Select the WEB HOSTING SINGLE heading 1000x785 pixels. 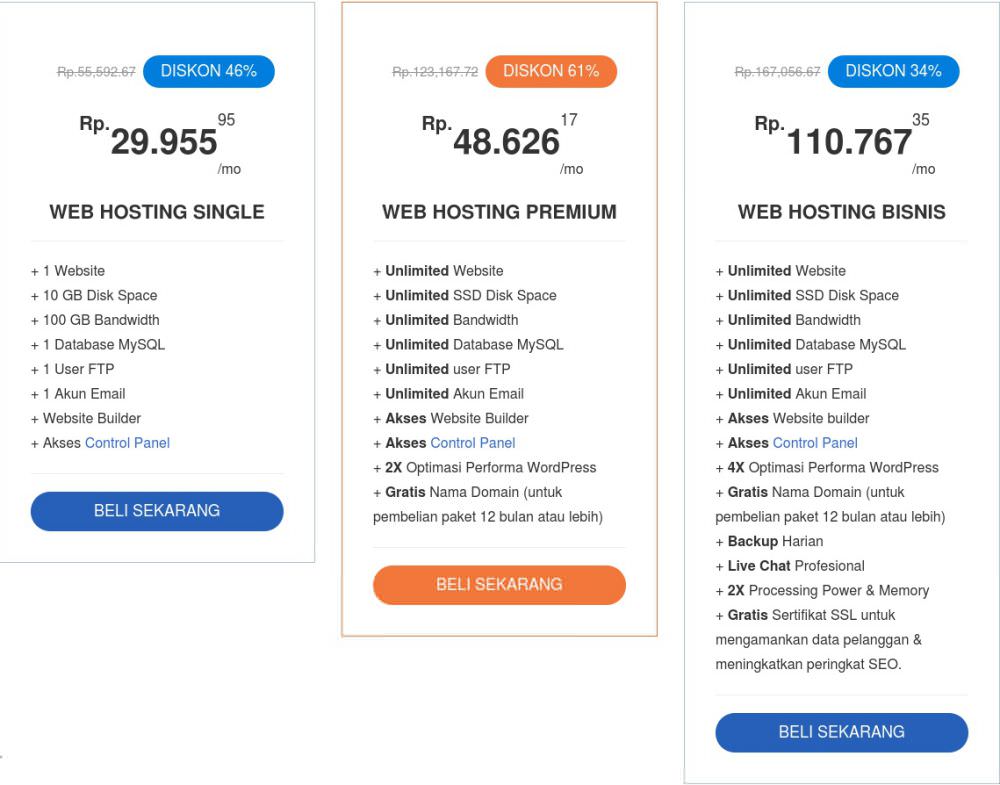coord(157,212)
